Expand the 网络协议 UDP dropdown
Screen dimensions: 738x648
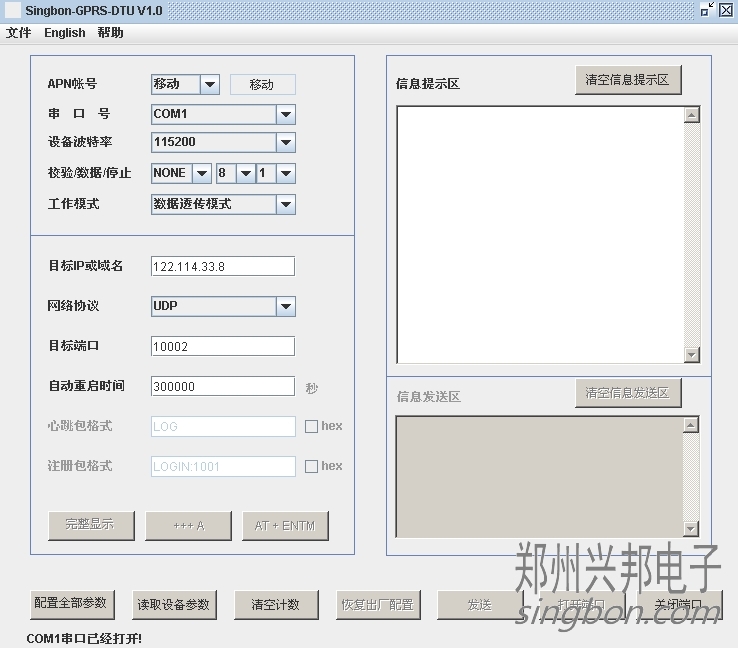[285, 306]
